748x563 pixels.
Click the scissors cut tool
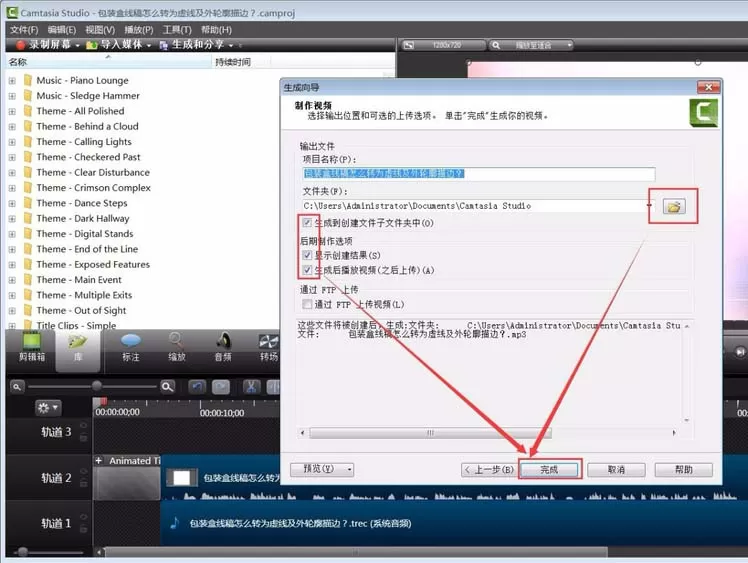point(251,386)
